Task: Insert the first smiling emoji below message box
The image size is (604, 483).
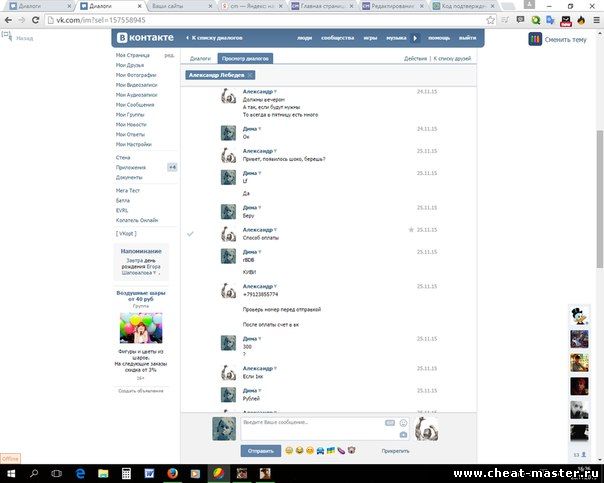Action: (x=289, y=451)
